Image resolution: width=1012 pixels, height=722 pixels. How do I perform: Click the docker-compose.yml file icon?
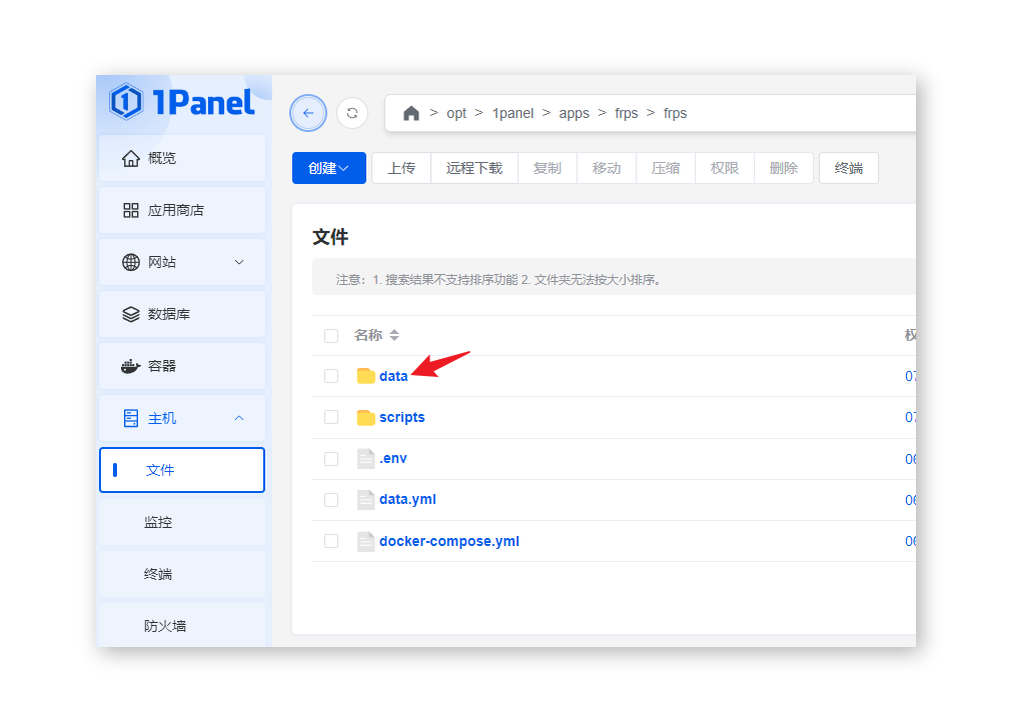pyautogui.click(x=366, y=541)
